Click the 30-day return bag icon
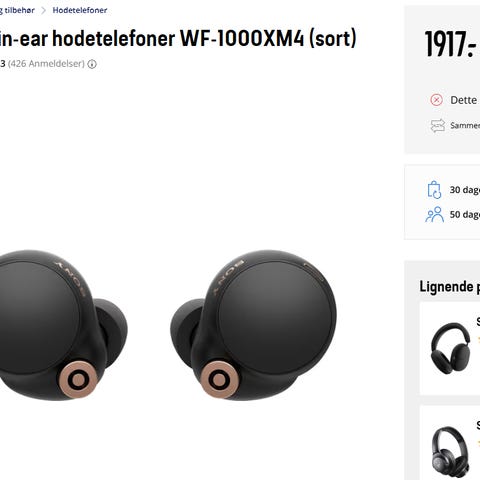Screen dimensions: 480x480 coord(434,190)
